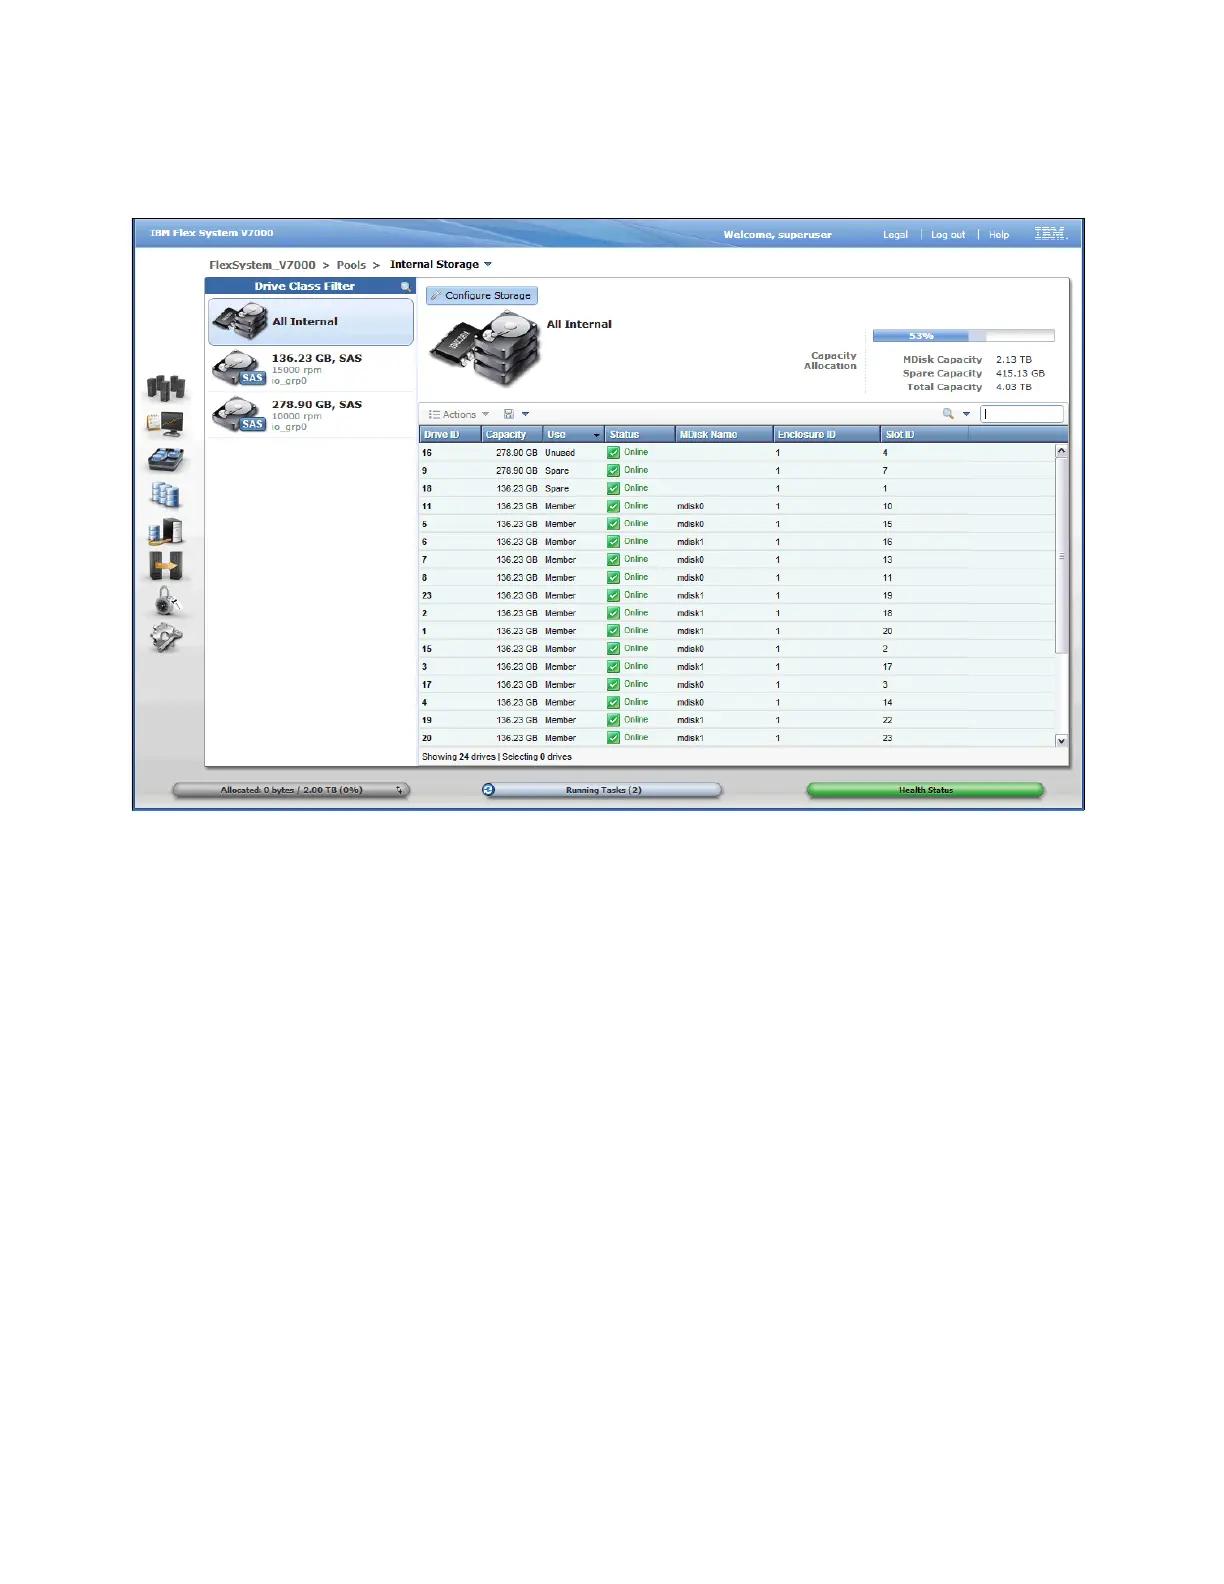
Task: Click the Online check icon for drive 11
Action: coord(614,507)
